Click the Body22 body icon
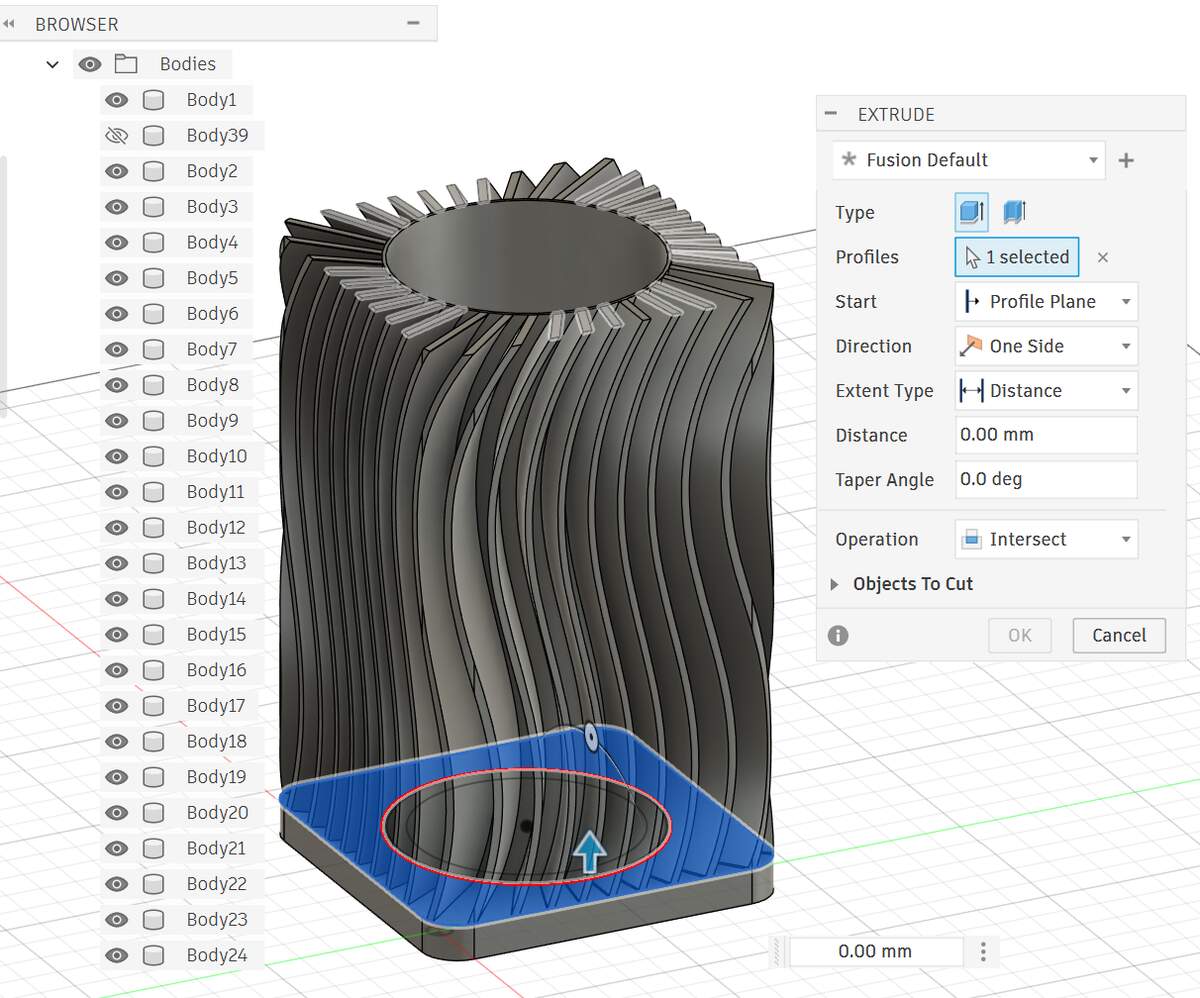 153,883
